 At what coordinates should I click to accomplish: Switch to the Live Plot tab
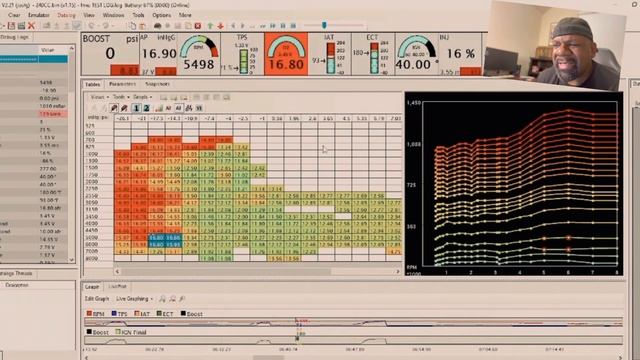pos(117,287)
